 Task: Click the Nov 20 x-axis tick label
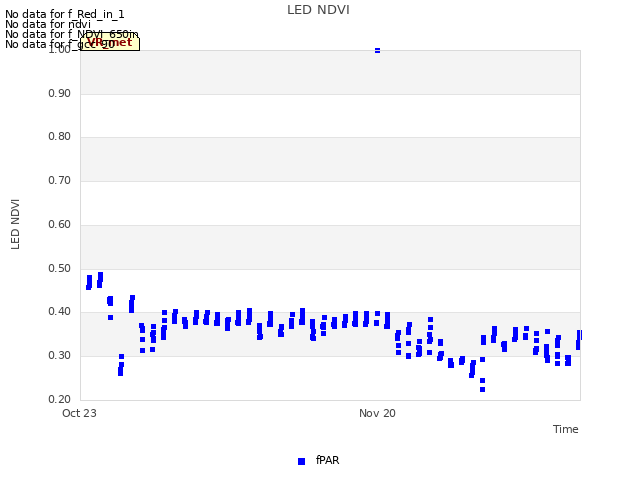pyautogui.click(x=377, y=413)
